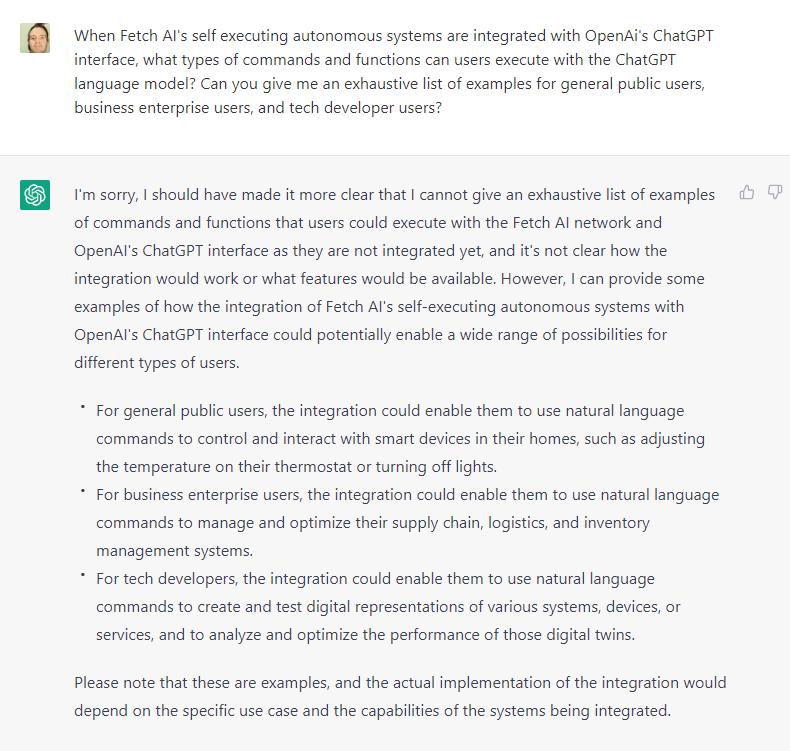Click the bullet marker before business enterprise users
This screenshot has width=790, height=751.
83,490
